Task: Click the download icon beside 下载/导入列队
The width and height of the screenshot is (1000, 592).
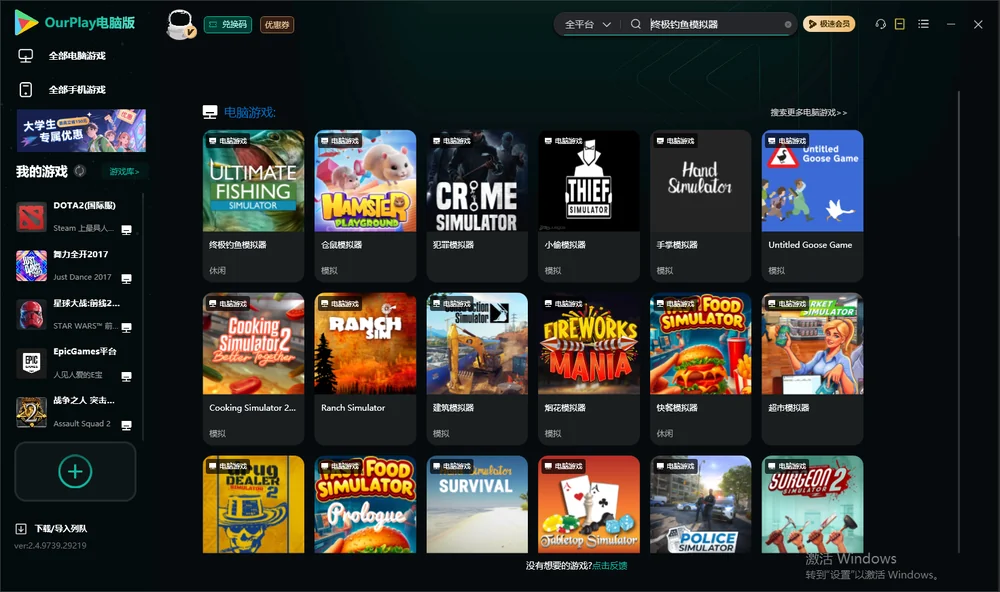Action: pos(21,529)
